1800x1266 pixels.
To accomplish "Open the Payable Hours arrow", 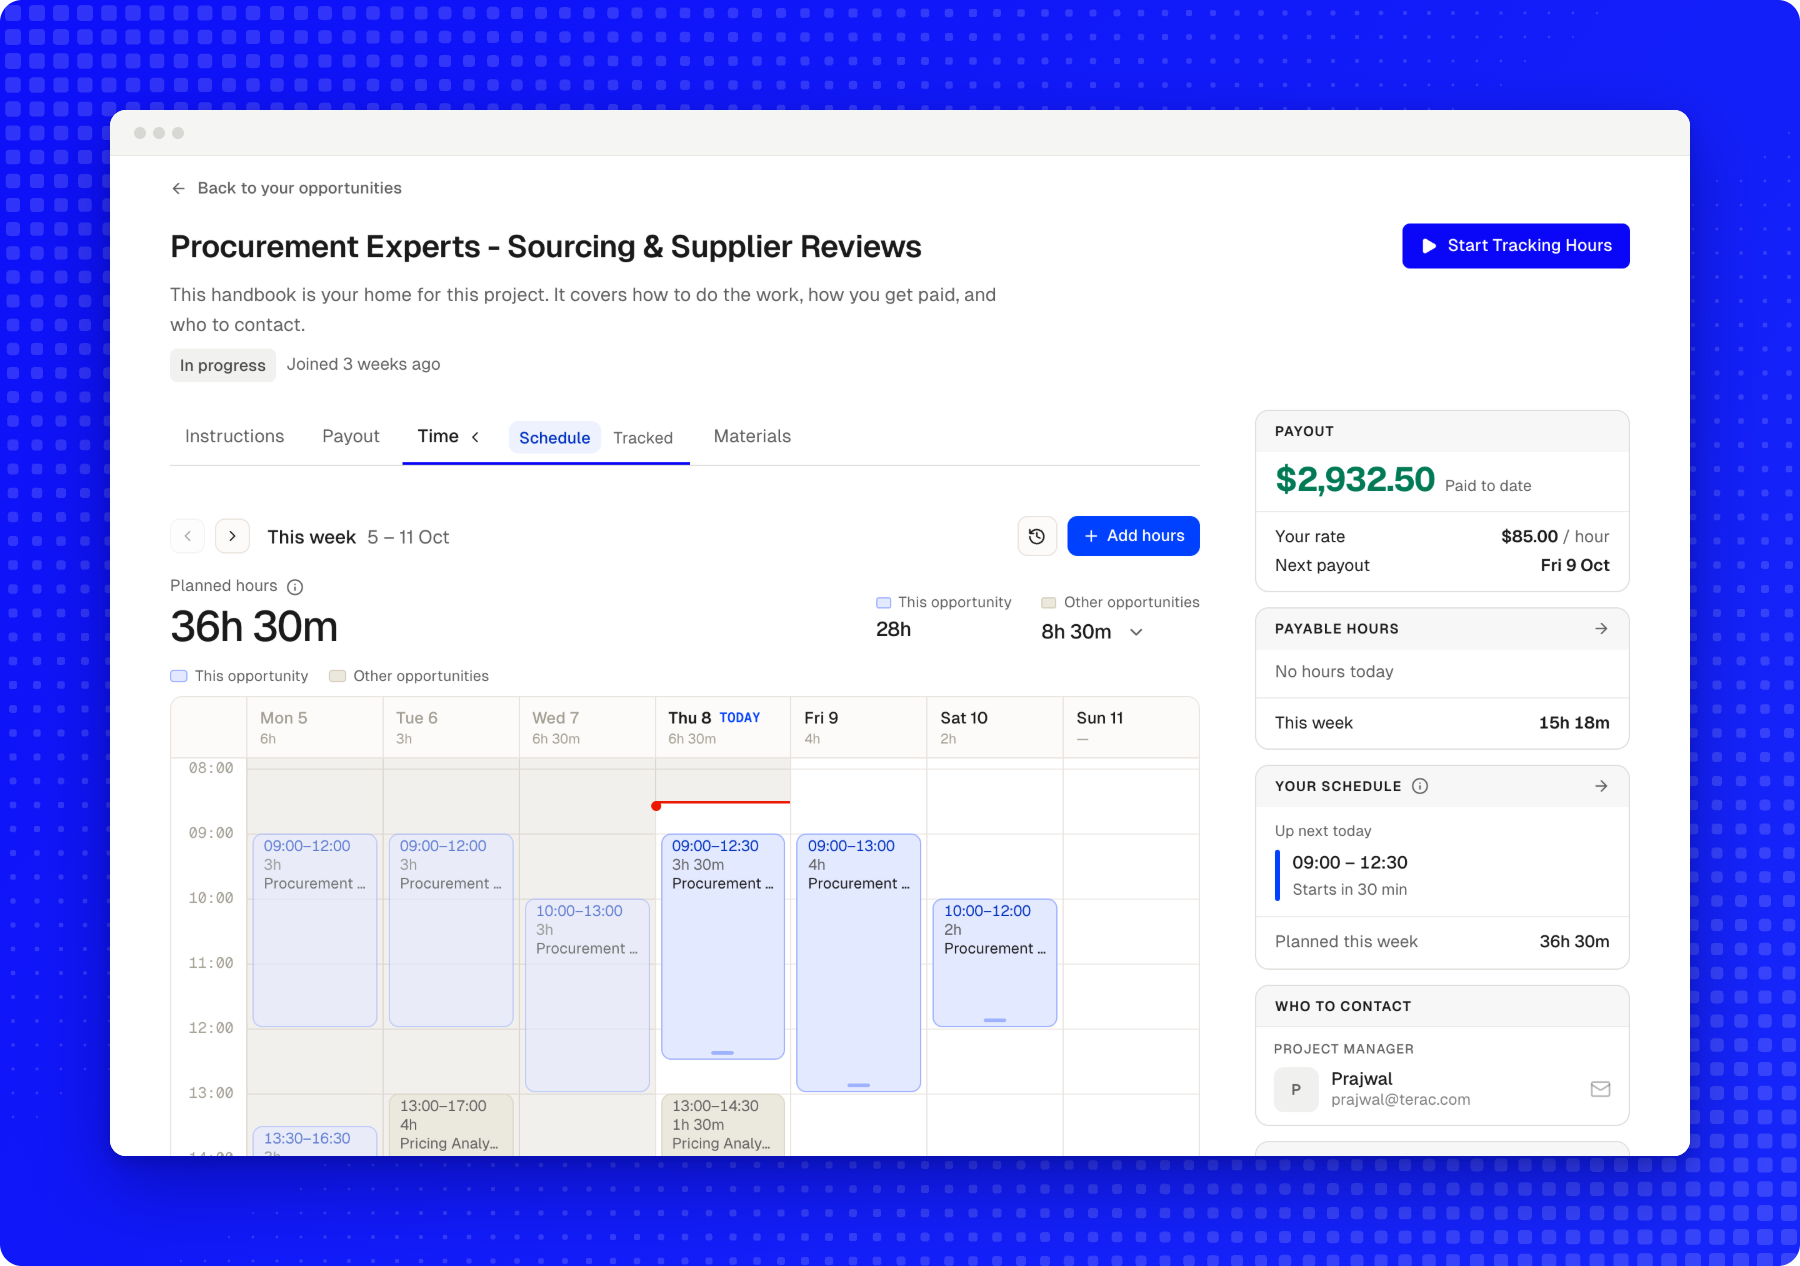I will tap(1601, 628).
